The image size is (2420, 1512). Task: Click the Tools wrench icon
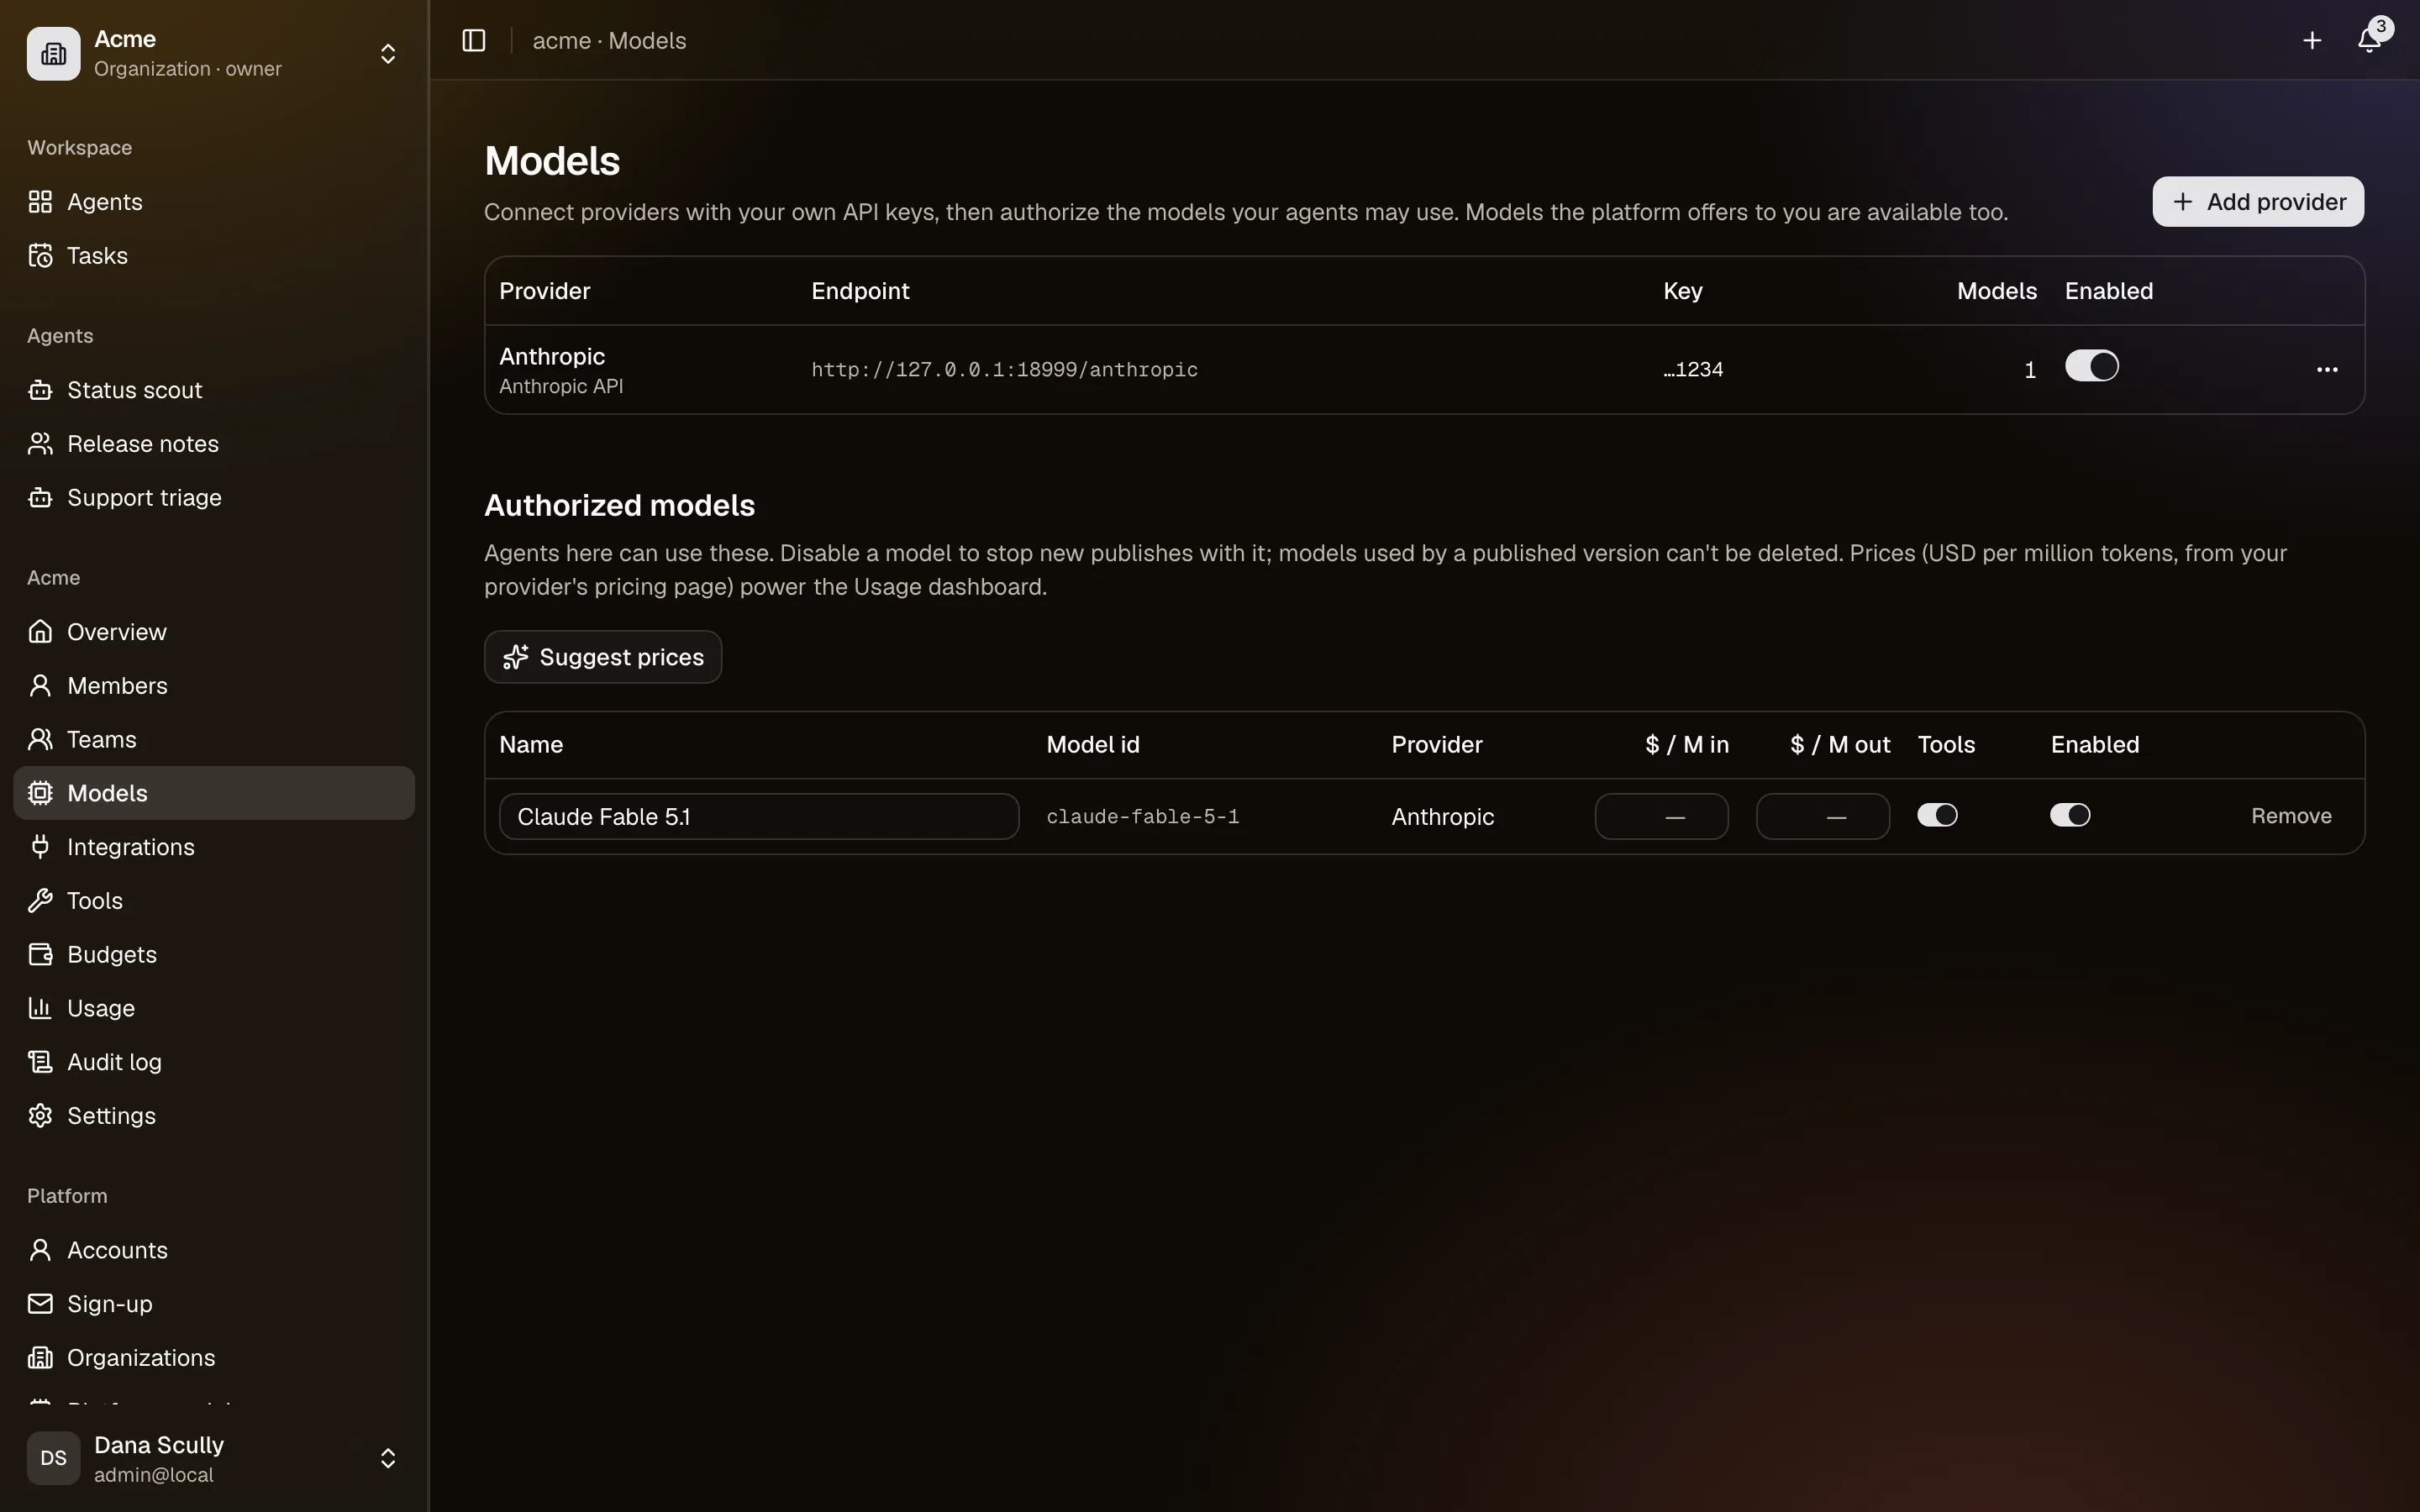click(x=40, y=901)
